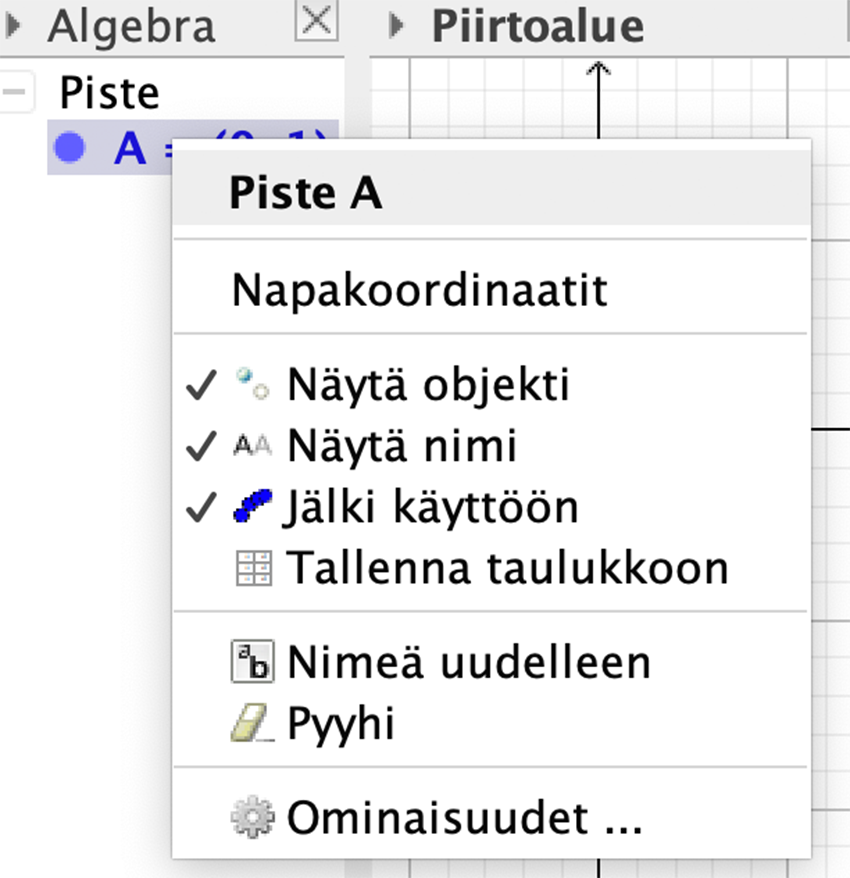
Task: Close the Algebra view with X
Action: coord(316,21)
